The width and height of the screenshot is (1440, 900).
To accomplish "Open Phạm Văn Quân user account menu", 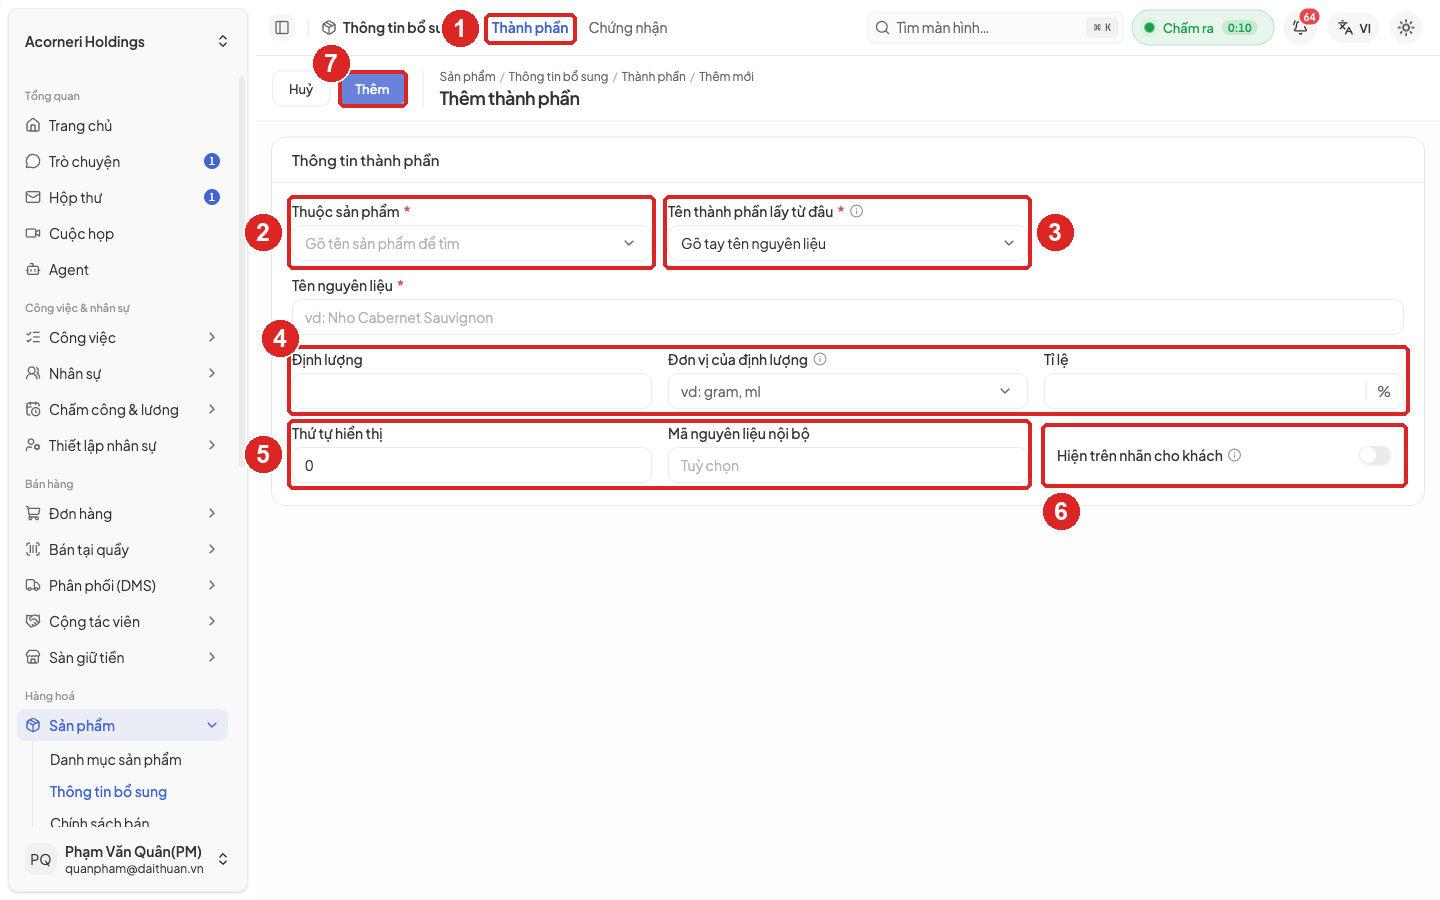I will click(126, 859).
